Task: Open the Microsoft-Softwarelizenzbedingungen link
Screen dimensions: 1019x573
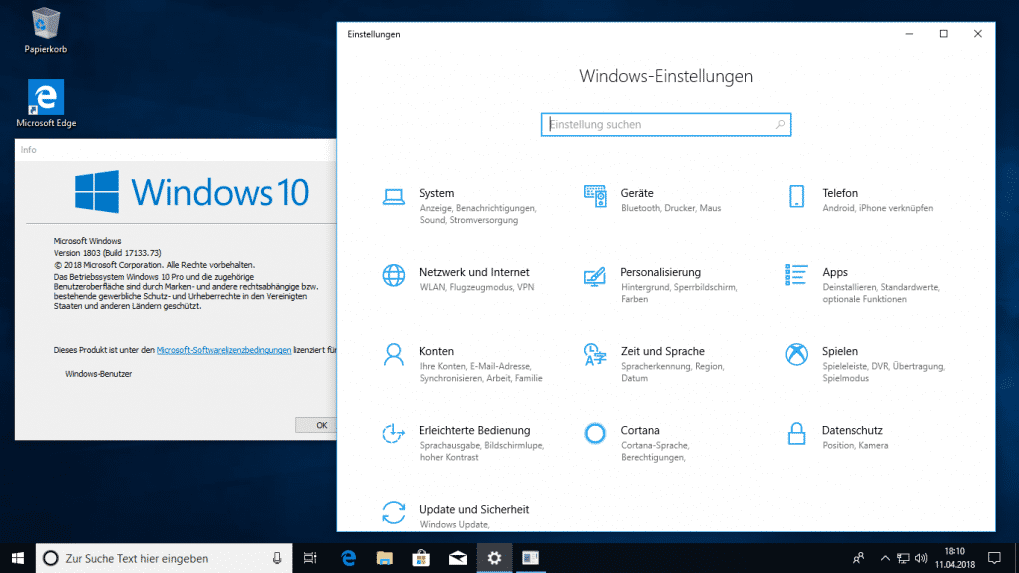Action: coord(224,350)
